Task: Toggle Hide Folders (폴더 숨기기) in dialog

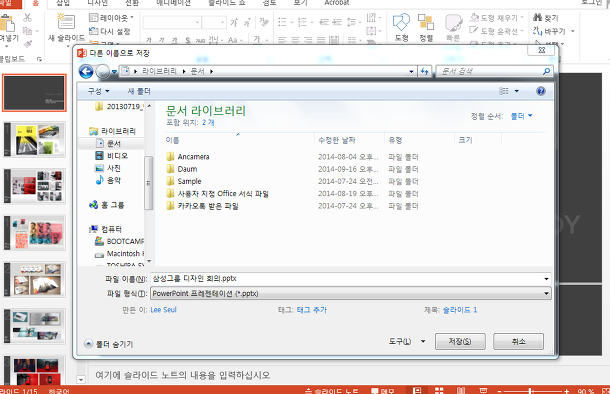Action: click(x=109, y=344)
